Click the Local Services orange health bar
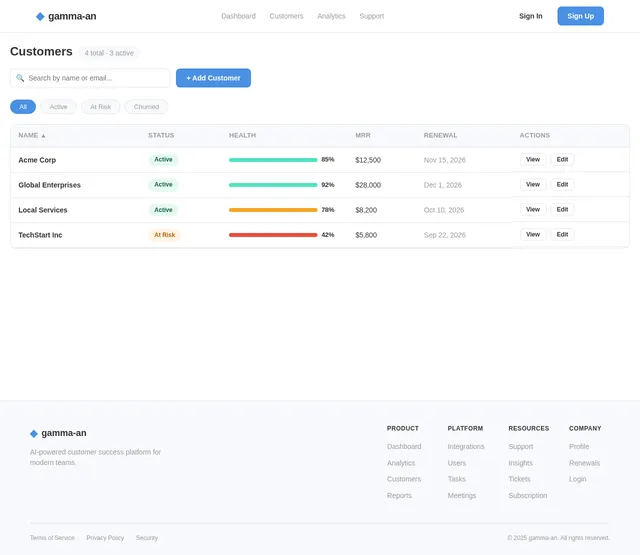The width and height of the screenshot is (640, 555). (273, 210)
